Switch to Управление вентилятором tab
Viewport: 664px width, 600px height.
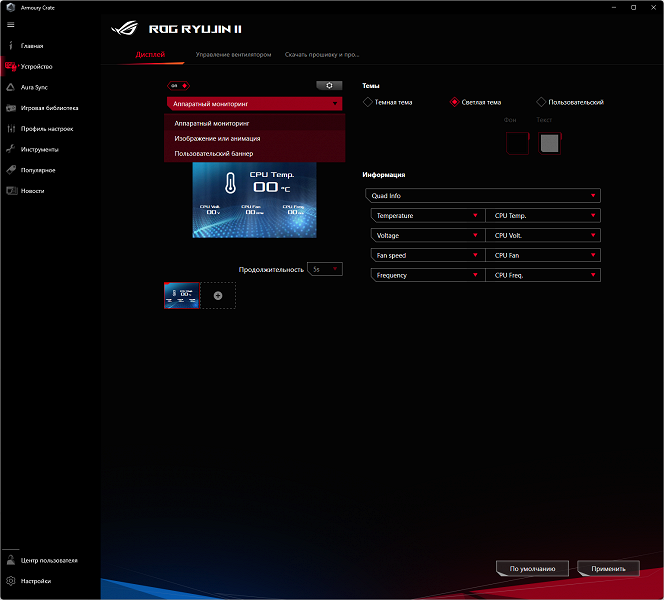coord(233,55)
